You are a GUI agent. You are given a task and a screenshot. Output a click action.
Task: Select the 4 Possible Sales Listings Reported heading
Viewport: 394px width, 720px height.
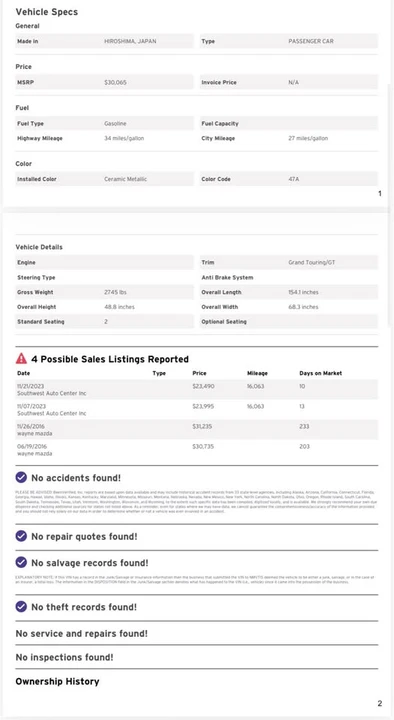(x=110, y=359)
